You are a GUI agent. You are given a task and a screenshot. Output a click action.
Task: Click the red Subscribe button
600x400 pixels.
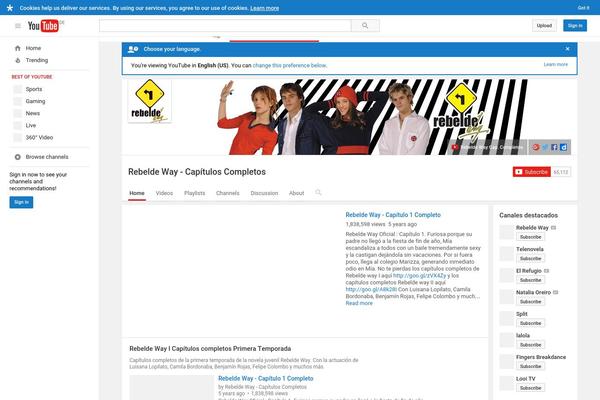click(532, 172)
